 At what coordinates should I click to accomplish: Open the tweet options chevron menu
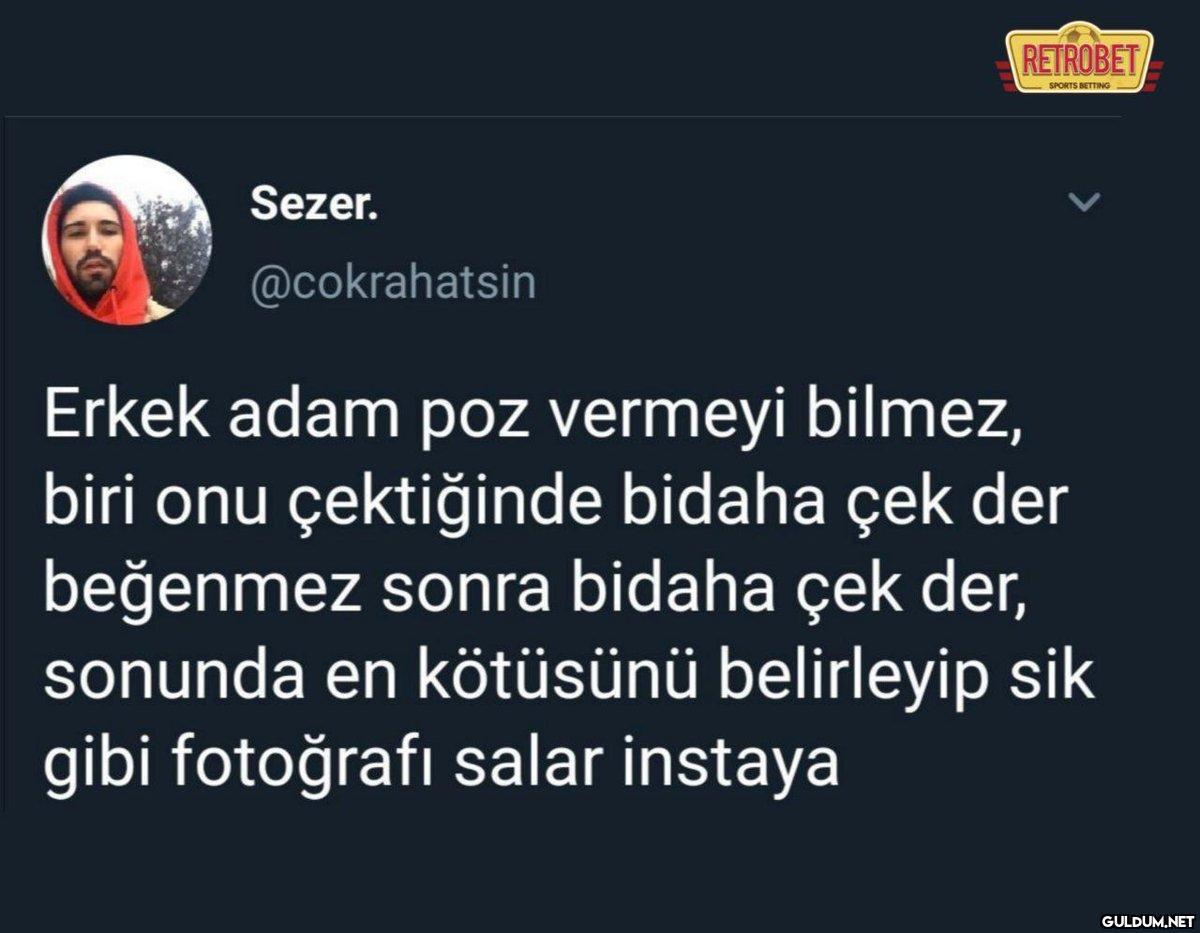[1084, 203]
